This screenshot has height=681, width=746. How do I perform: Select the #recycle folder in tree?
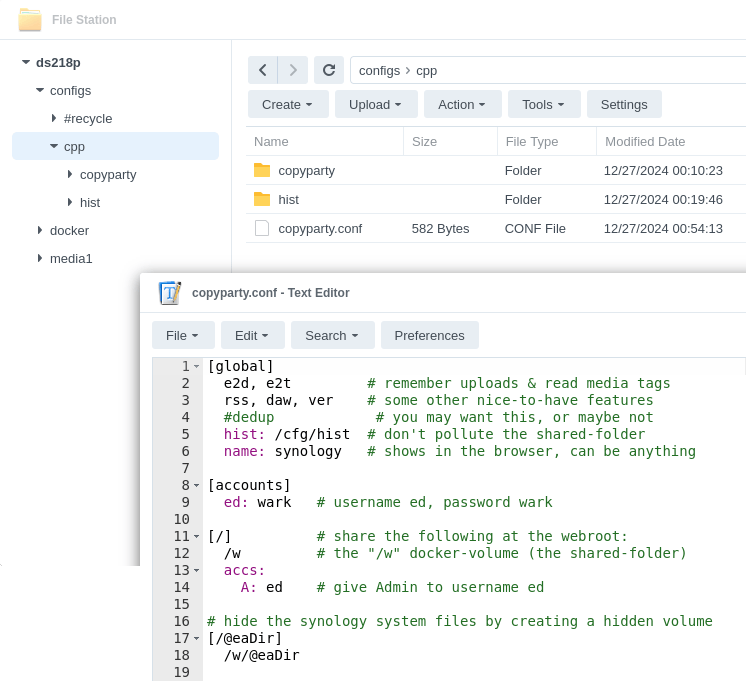[x=88, y=118]
